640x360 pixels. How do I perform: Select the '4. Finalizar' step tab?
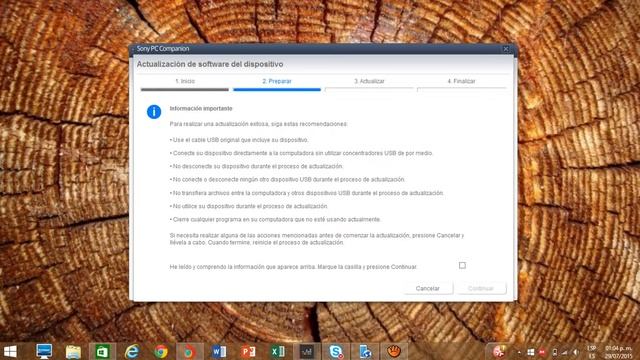pyautogui.click(x=462, y=81)
